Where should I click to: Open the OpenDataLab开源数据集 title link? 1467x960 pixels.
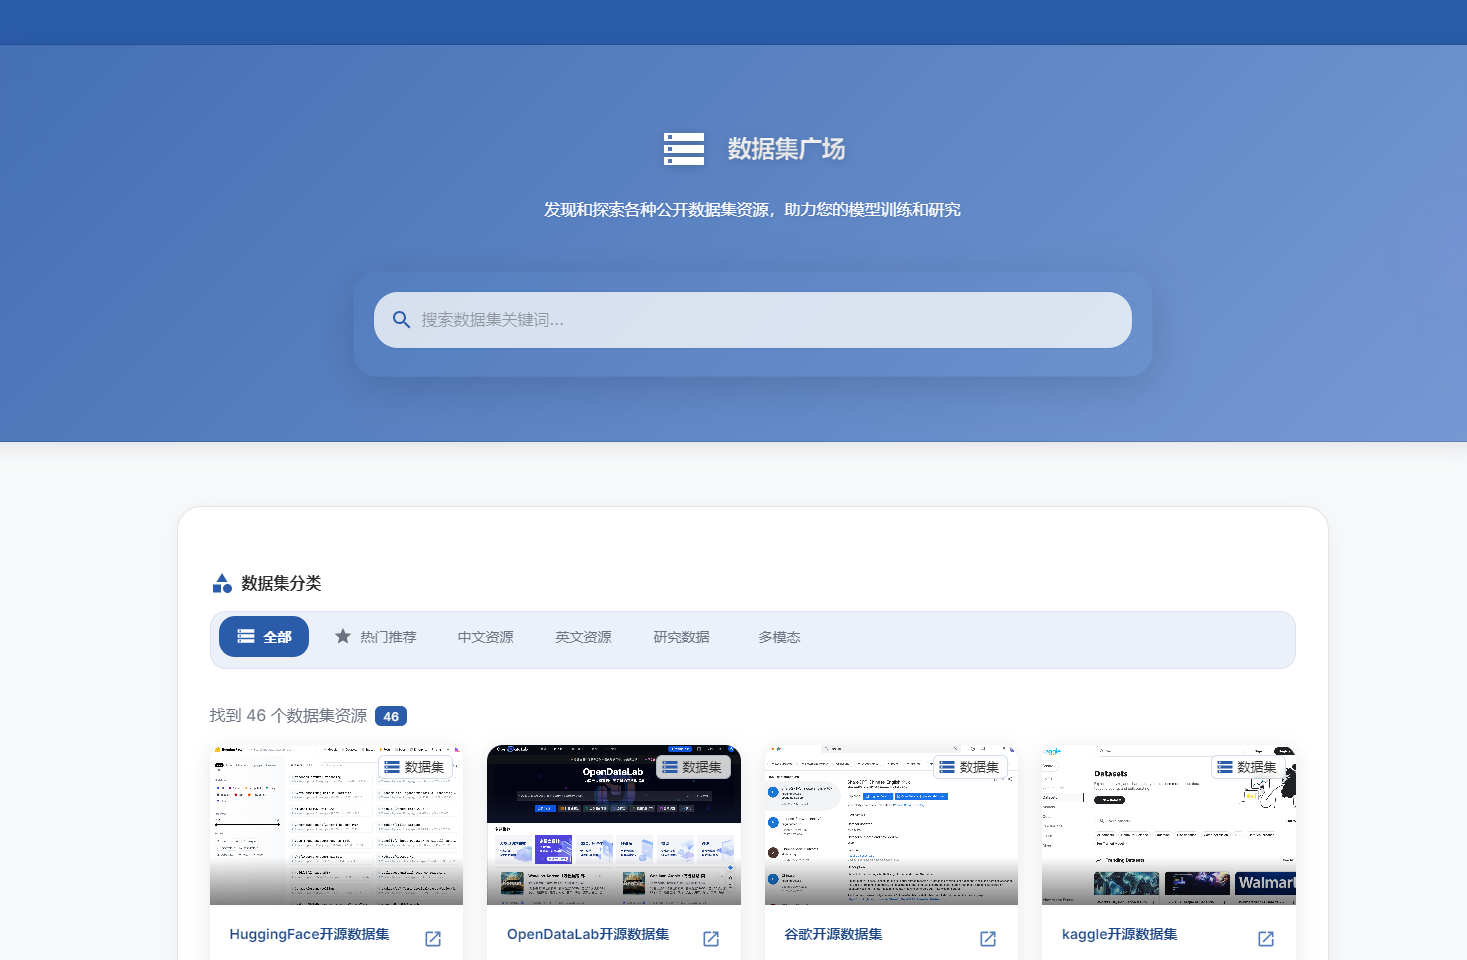coord(588,934)
